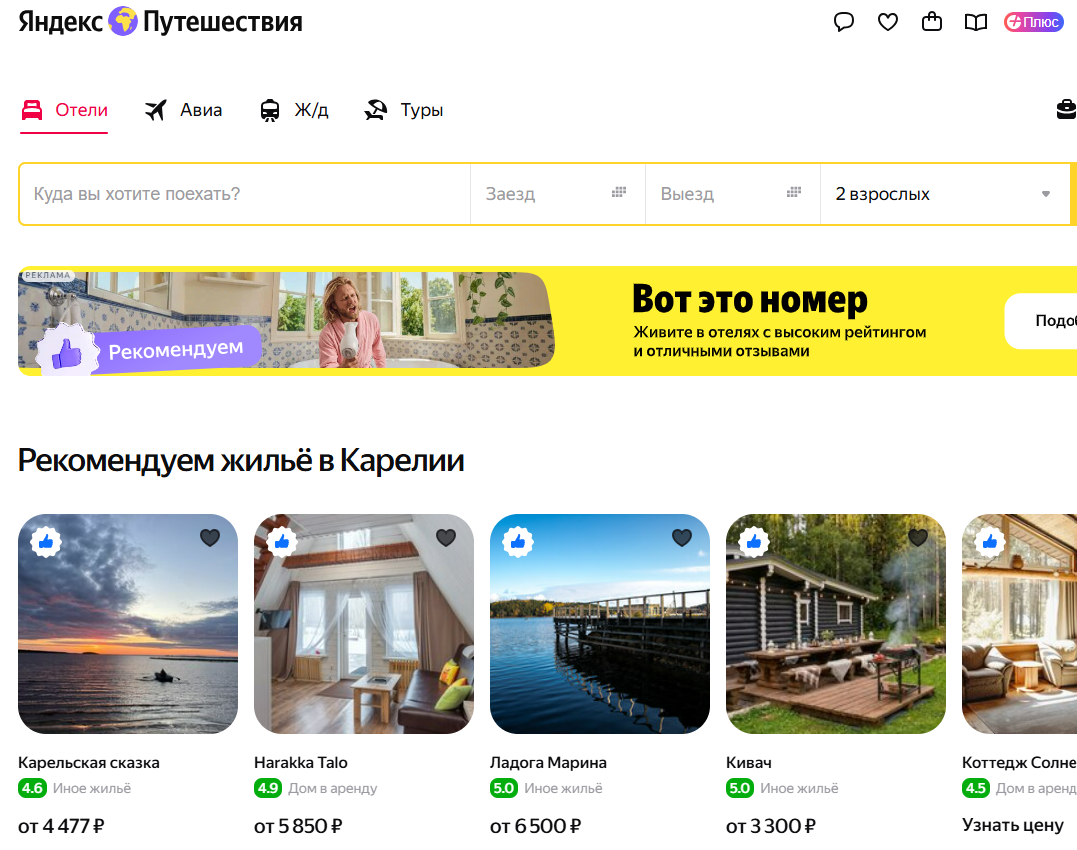This screenshot has width=1077, height=850.
Task: Open the Кивач listing title
Action: (x=749, y=763)
